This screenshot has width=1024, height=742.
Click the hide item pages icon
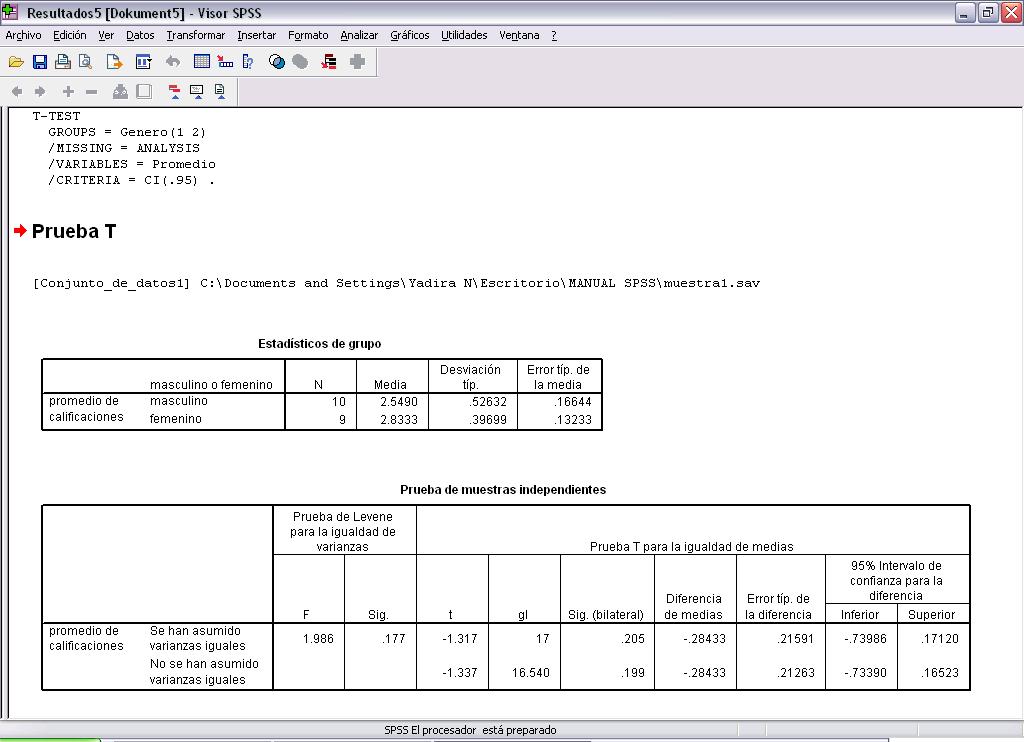pos(144,91)
